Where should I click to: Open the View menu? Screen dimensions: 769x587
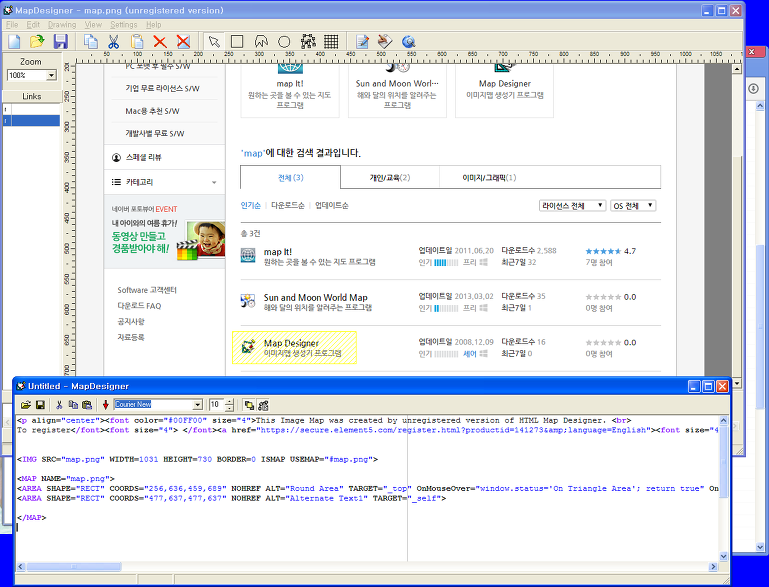(x=93, y=25)
